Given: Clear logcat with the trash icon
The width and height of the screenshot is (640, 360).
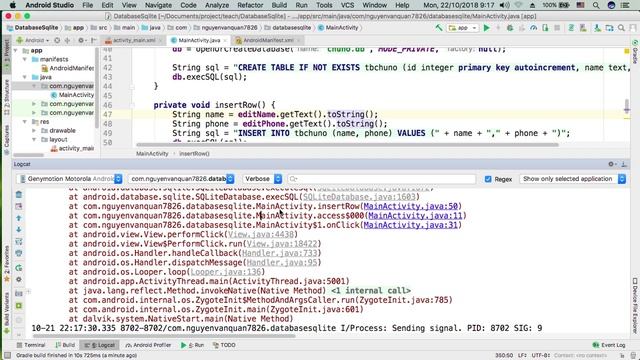Looking at the screenshot, I should [x=19, y=195].
